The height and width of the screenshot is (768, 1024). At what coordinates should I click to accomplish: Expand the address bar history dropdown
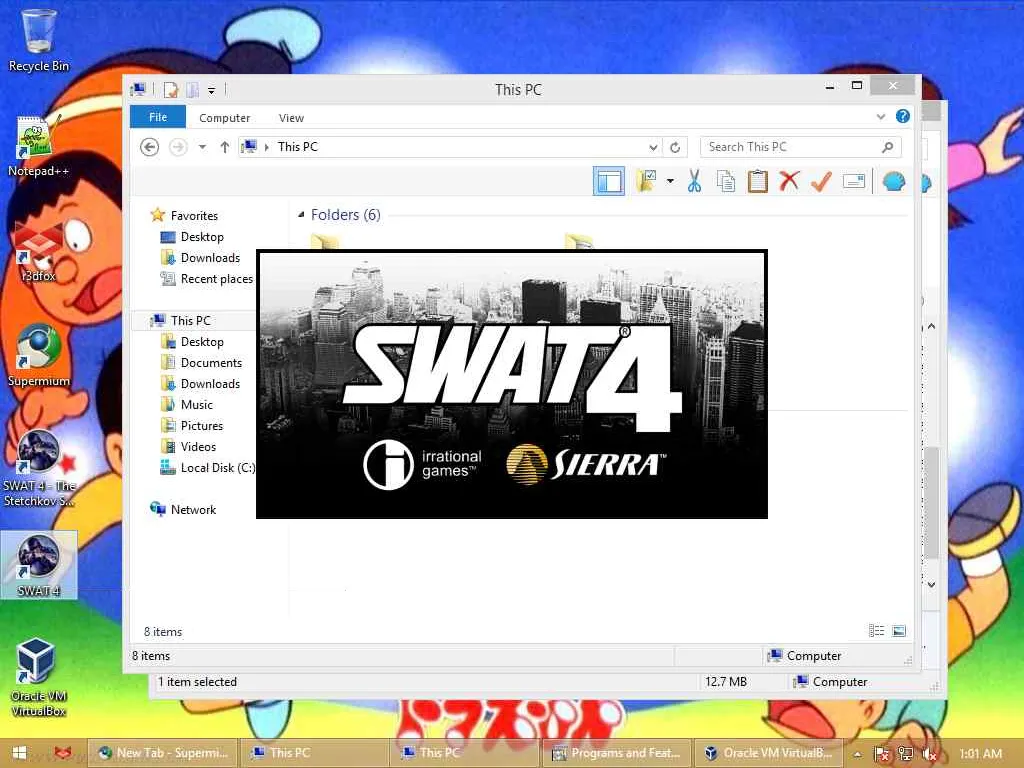[x=653, y=148]
